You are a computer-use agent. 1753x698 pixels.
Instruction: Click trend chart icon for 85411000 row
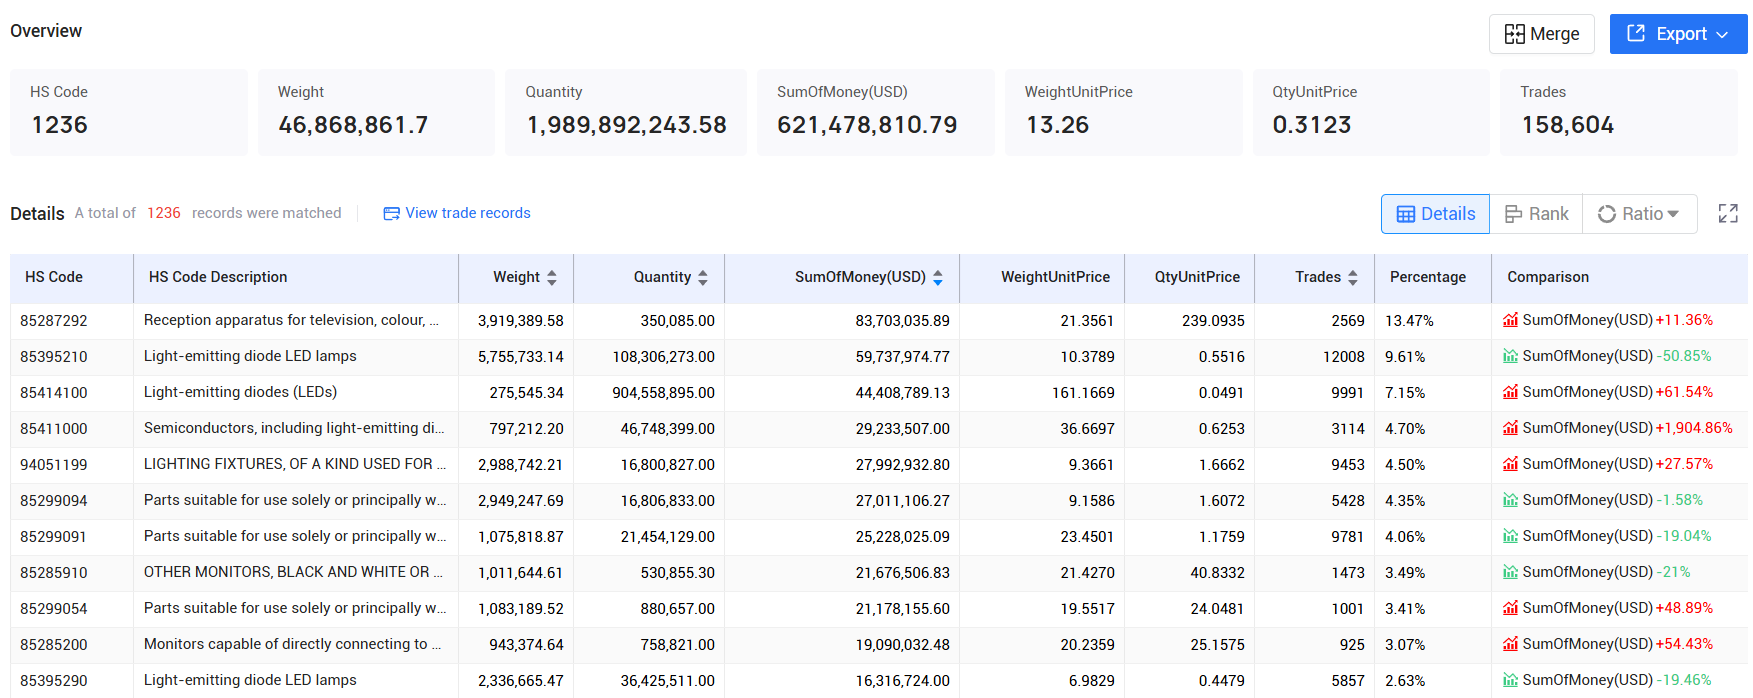pos(1510,428)
